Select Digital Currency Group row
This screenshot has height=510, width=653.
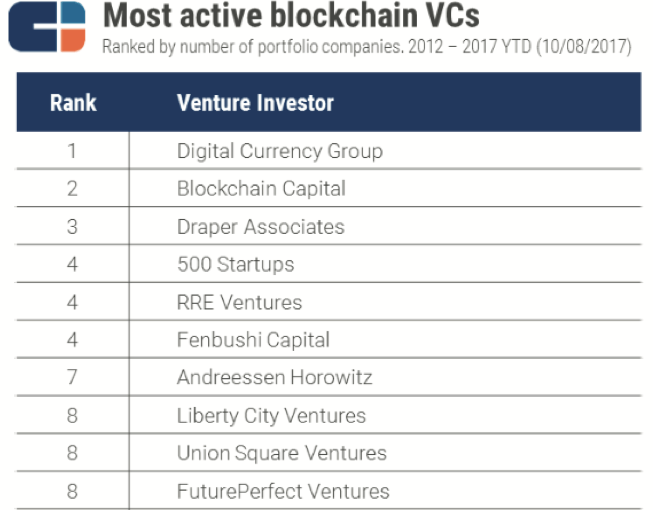click(329, 151)
